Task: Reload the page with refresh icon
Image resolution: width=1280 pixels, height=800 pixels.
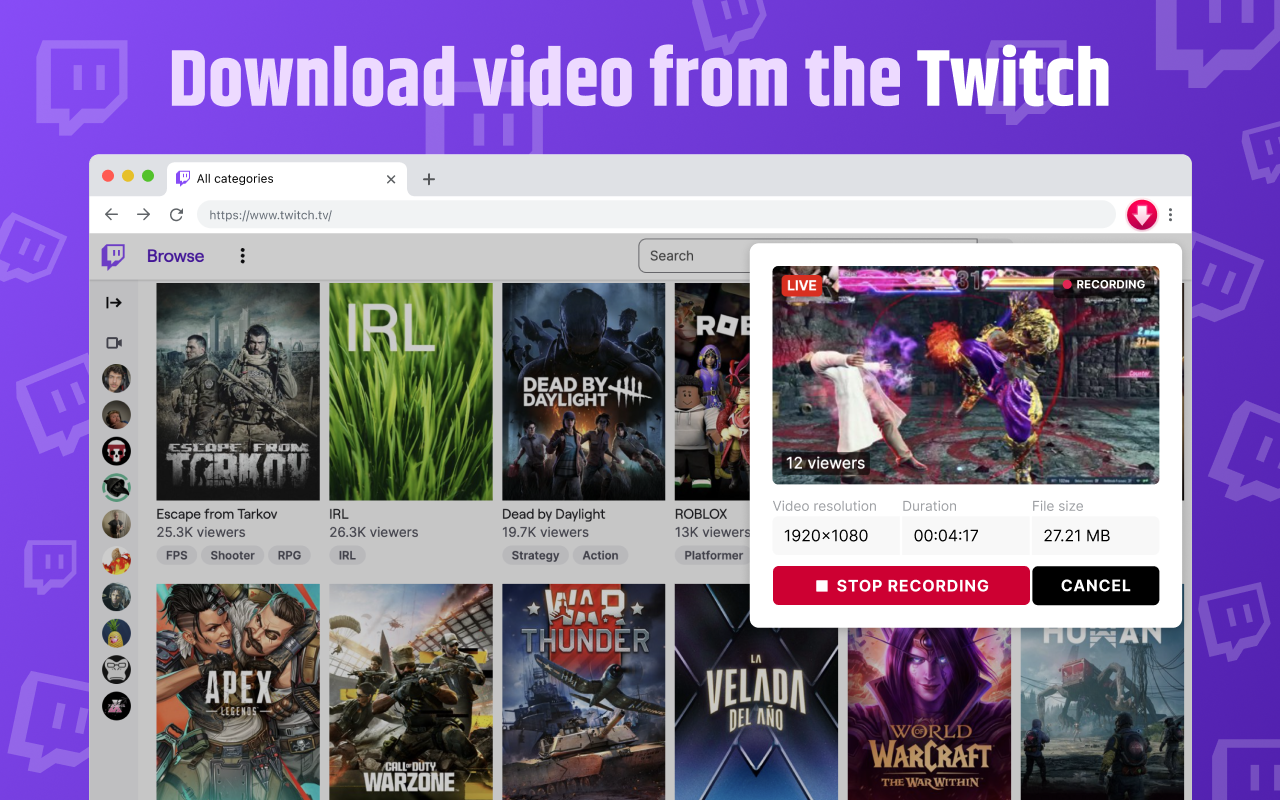Action: [177, 215]
